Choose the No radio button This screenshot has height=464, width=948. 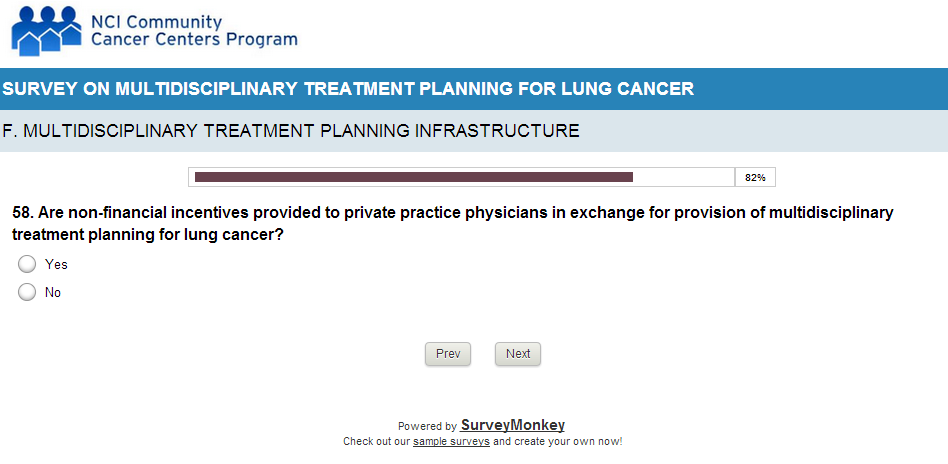click(27, 292)
